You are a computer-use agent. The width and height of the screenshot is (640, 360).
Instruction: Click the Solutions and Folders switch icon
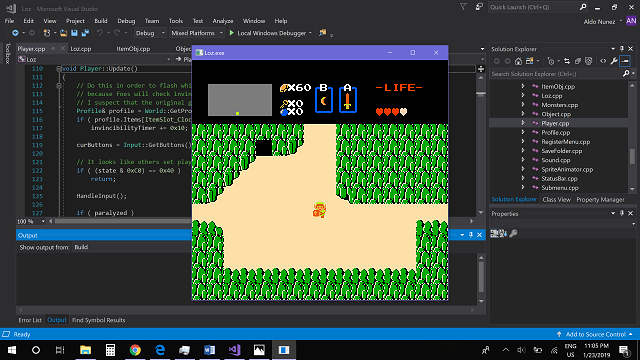click(x=529, y=61)
